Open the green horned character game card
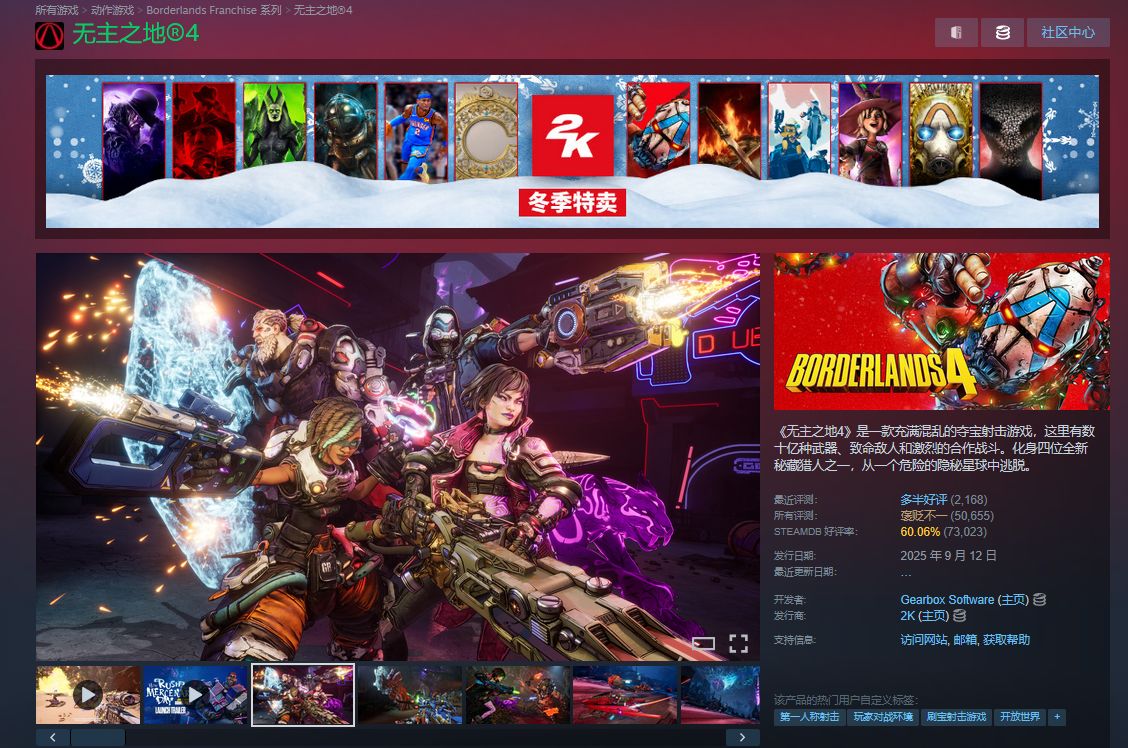Screen dimensions: 1128x748 point(275,127)
